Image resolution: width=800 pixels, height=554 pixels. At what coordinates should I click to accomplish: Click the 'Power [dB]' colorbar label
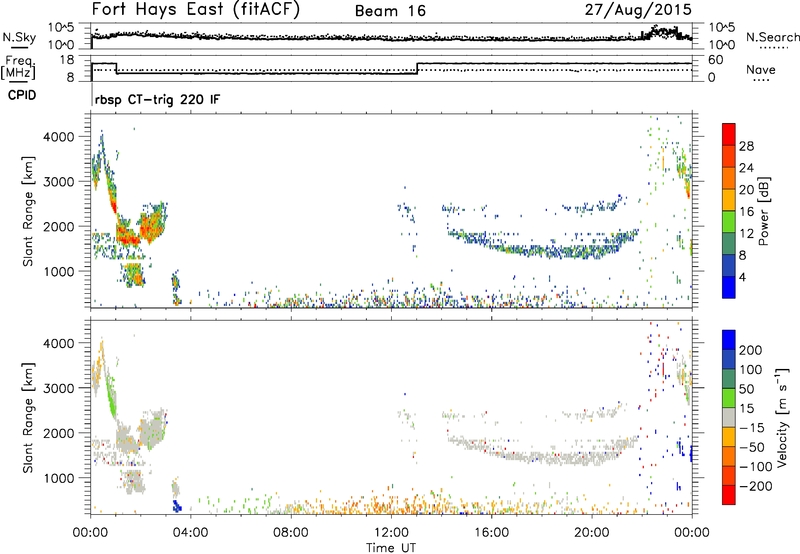(763, 211)
